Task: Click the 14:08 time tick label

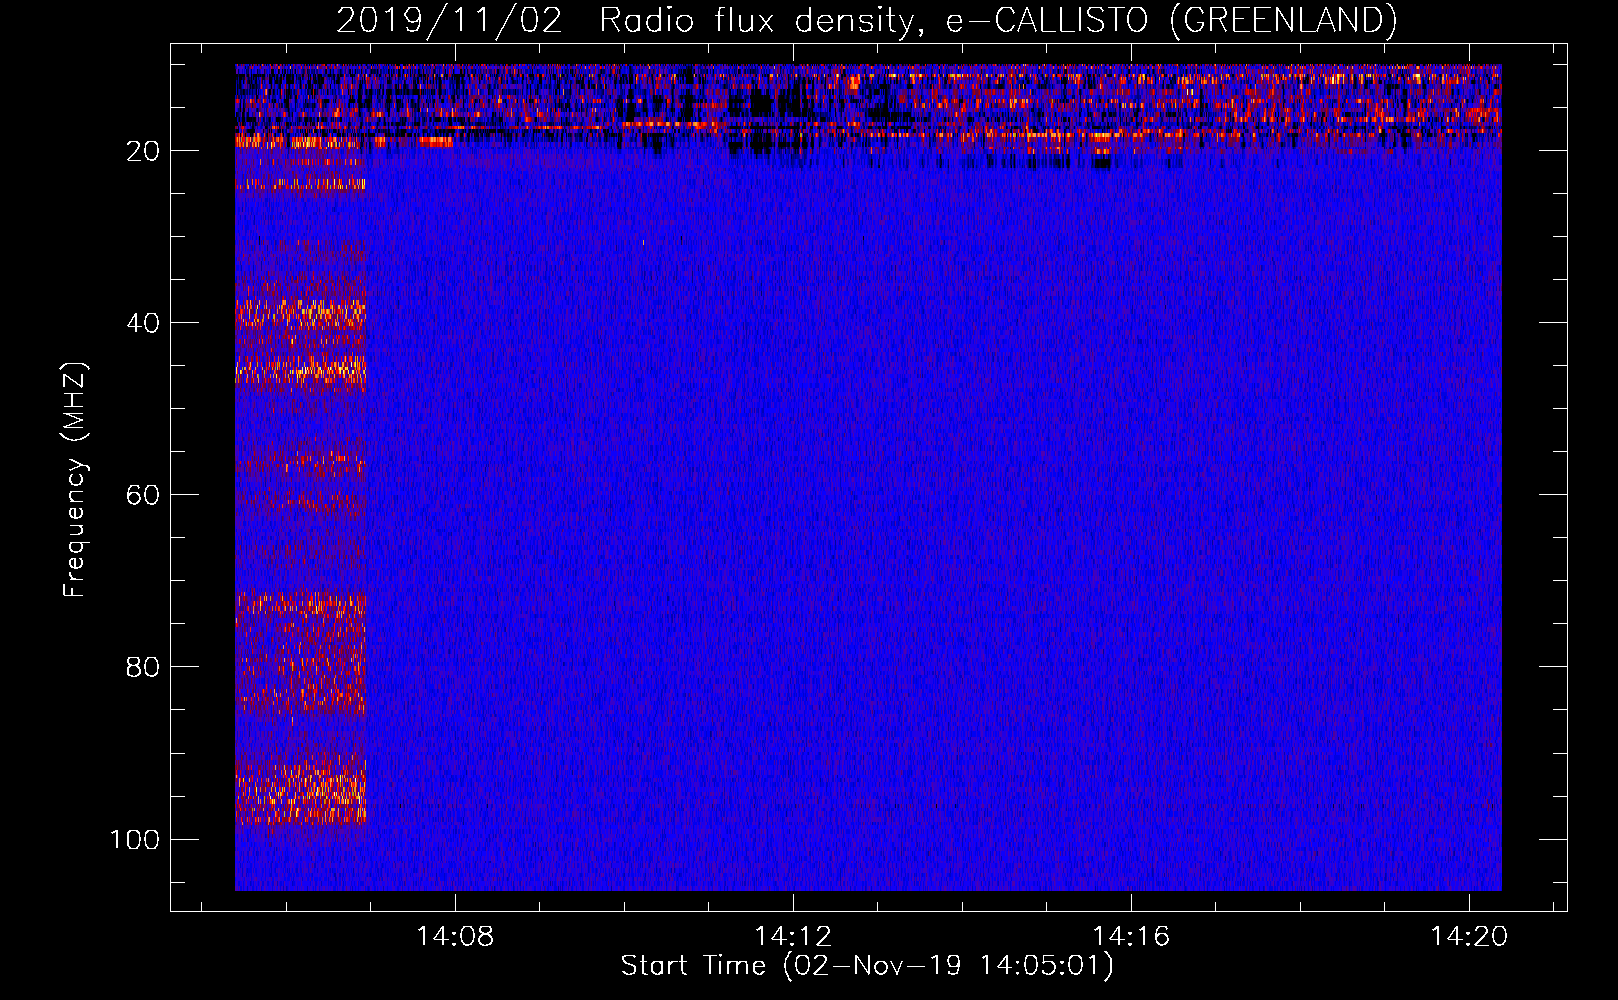Action: point(455,937)
